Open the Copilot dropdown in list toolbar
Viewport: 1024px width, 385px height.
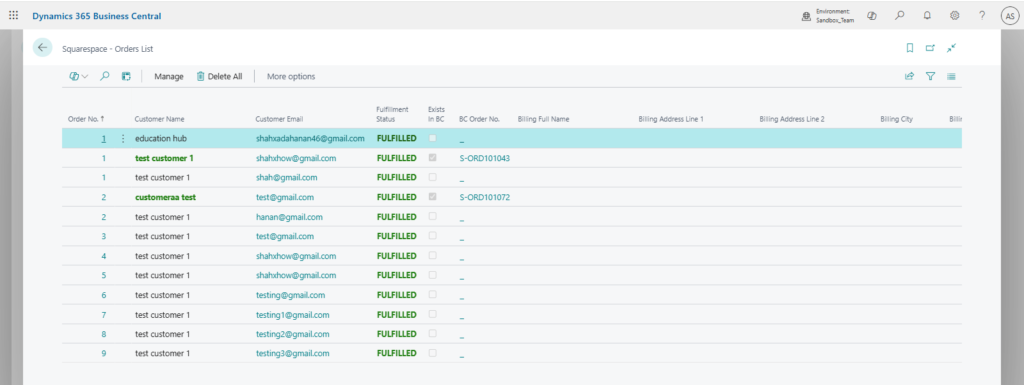tap(79, 76)
